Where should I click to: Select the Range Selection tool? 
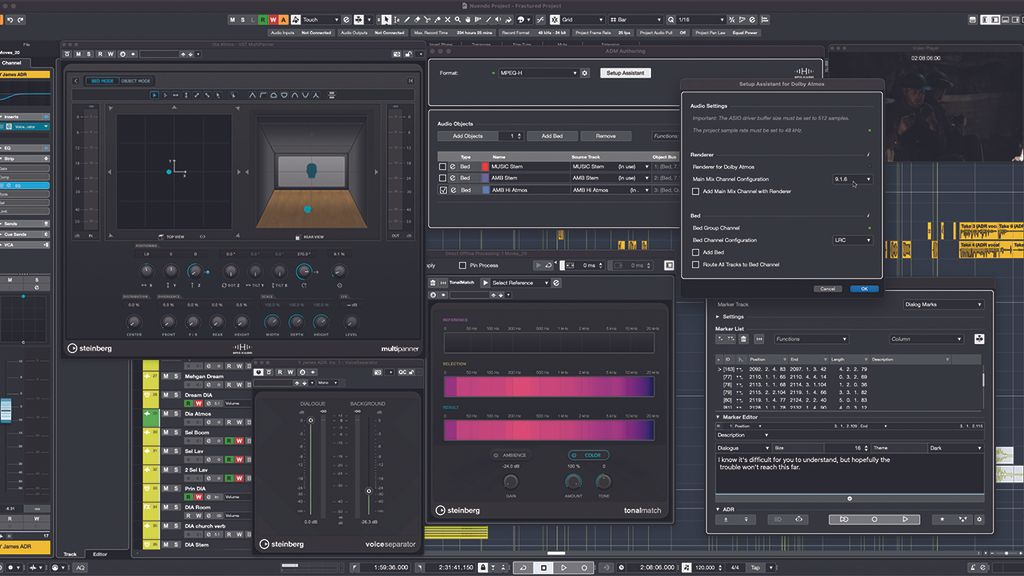tap(396, 20)
